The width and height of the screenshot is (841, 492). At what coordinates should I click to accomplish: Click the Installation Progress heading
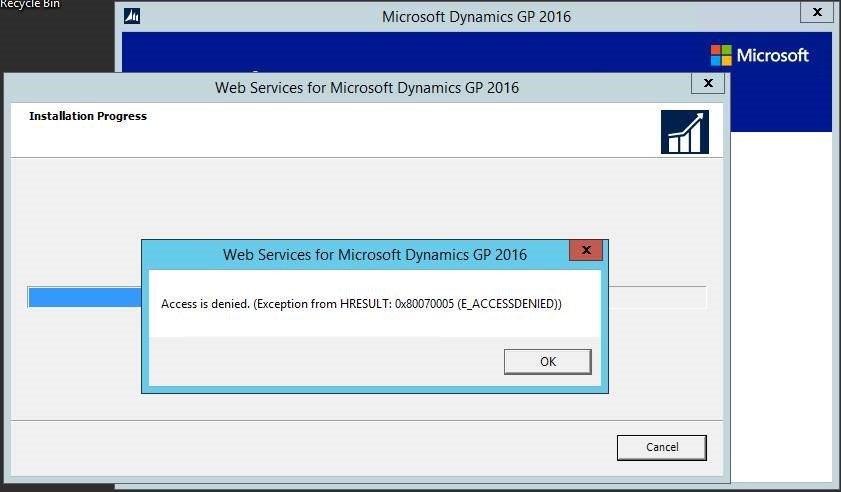pyautogui.click(x=88, y=116)
